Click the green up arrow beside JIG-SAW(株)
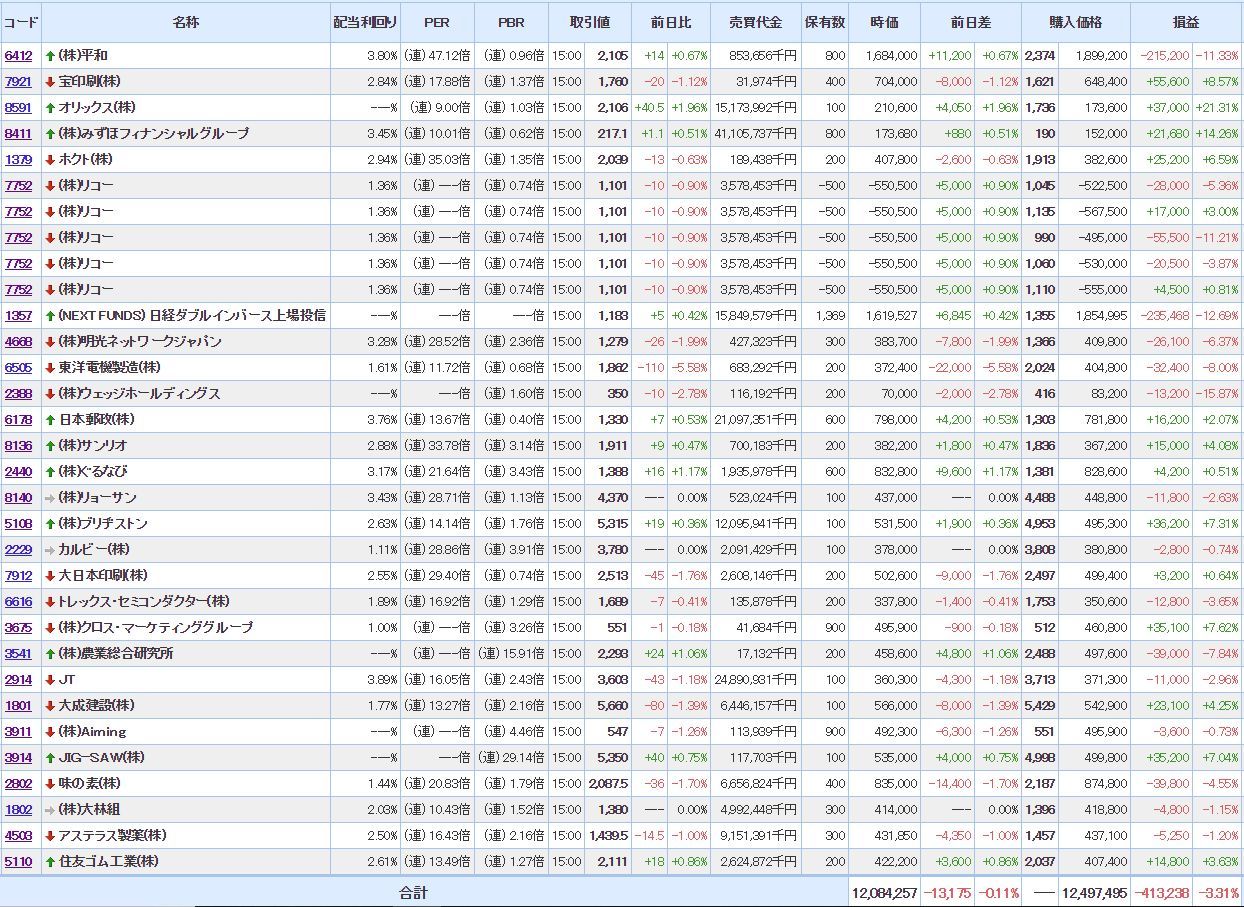The width and height of the screenshot is (1244, 907). 50,758
